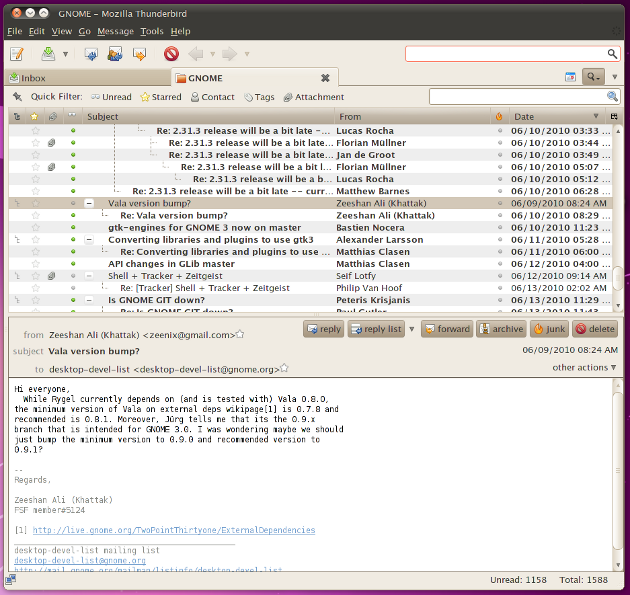
Task: Toggle the Unread quick filter
Action: (111, 97)
